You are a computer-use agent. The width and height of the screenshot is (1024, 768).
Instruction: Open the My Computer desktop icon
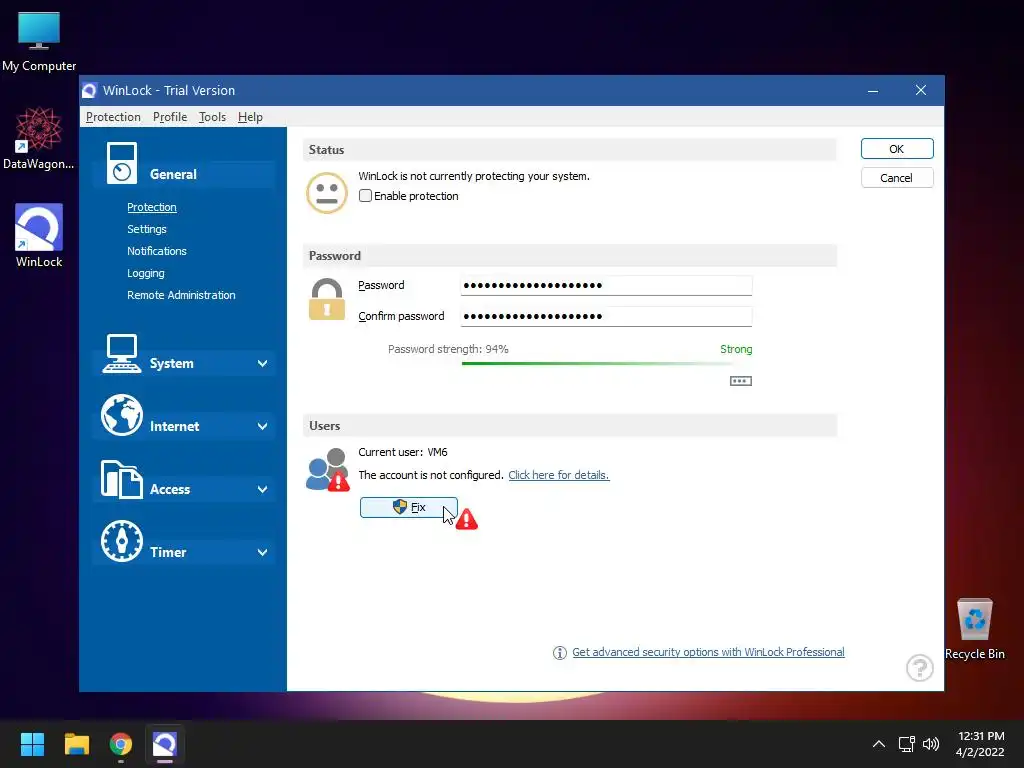[x=39, y=41]
